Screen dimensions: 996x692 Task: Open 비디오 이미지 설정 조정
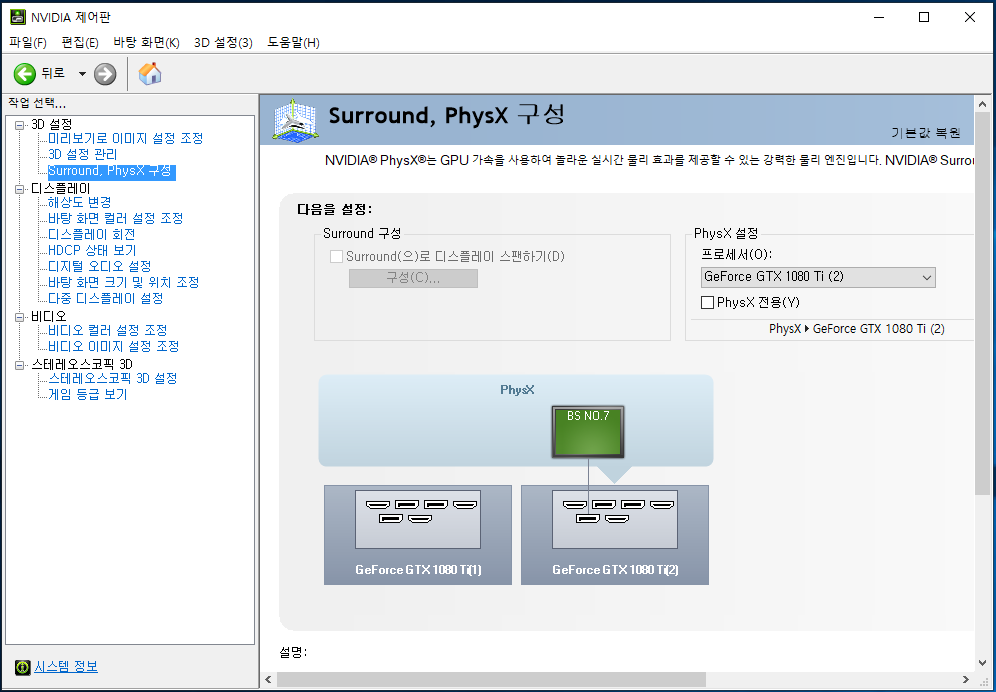114,346
